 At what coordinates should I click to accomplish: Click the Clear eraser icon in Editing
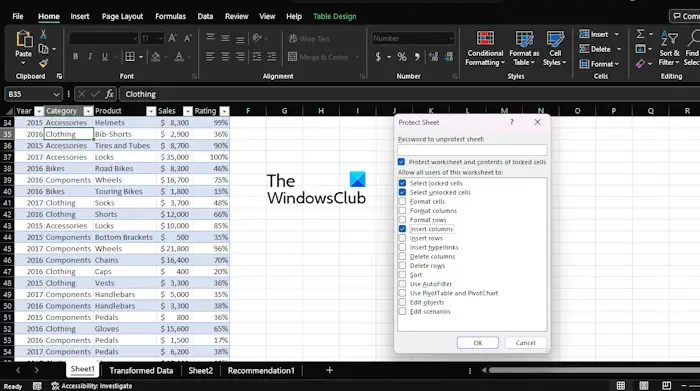640,64
